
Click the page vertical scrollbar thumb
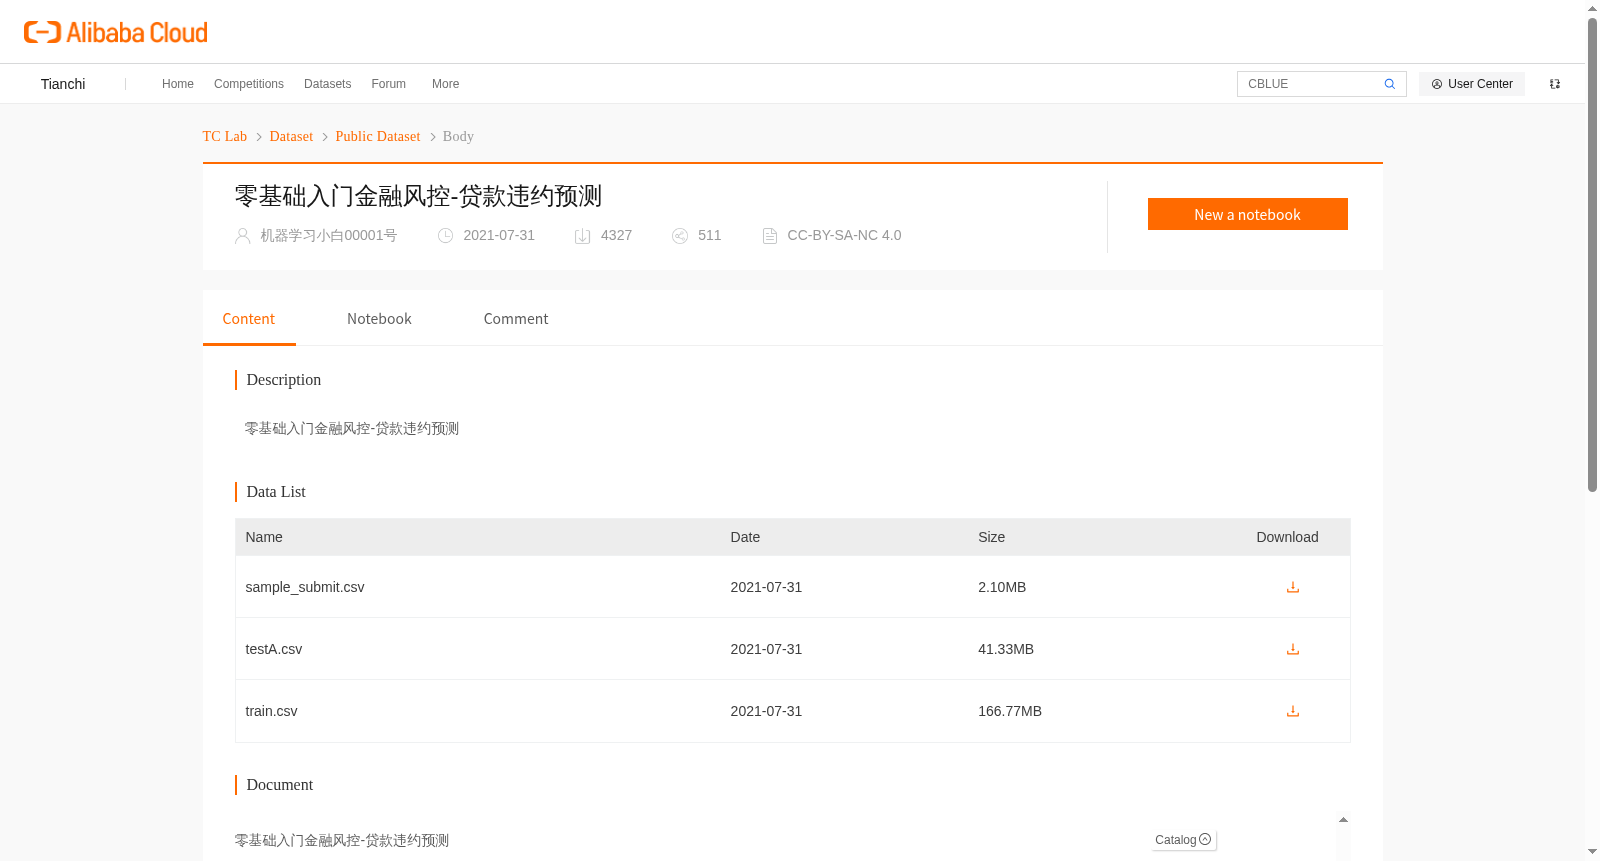pos(1592,255)
